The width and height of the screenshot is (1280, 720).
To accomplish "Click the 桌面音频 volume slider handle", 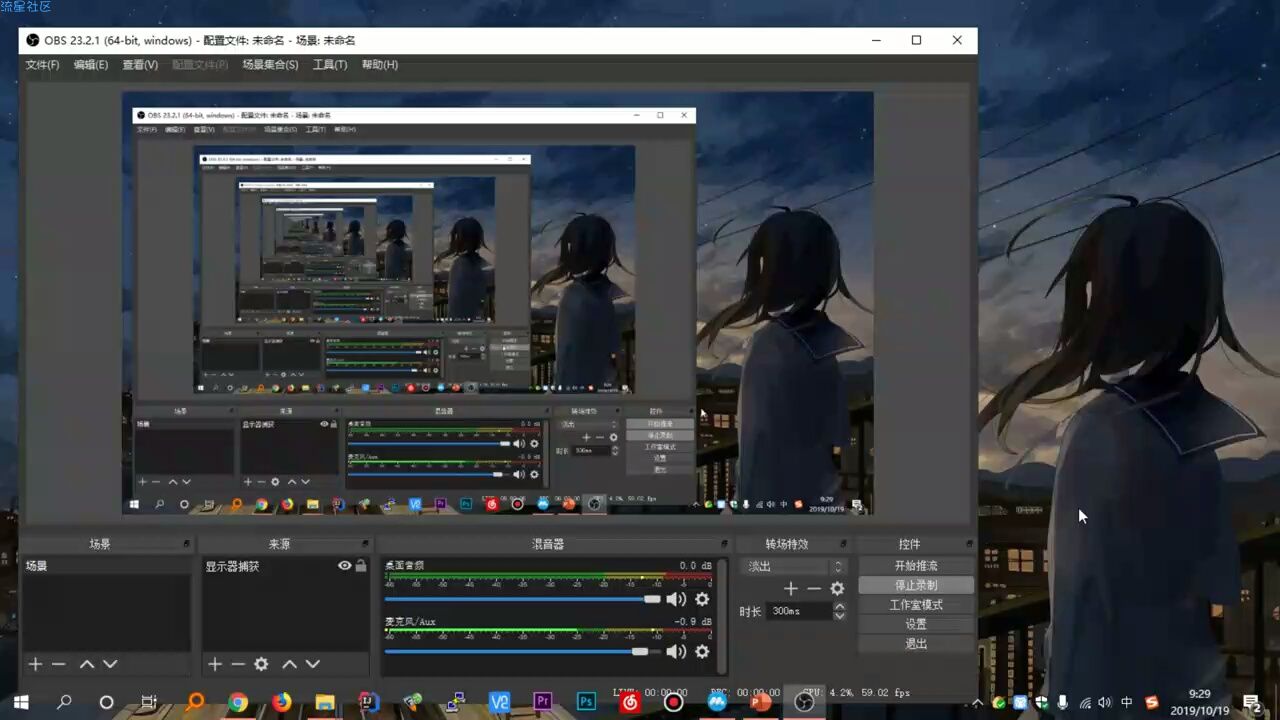I will click(x=652, y=599).
